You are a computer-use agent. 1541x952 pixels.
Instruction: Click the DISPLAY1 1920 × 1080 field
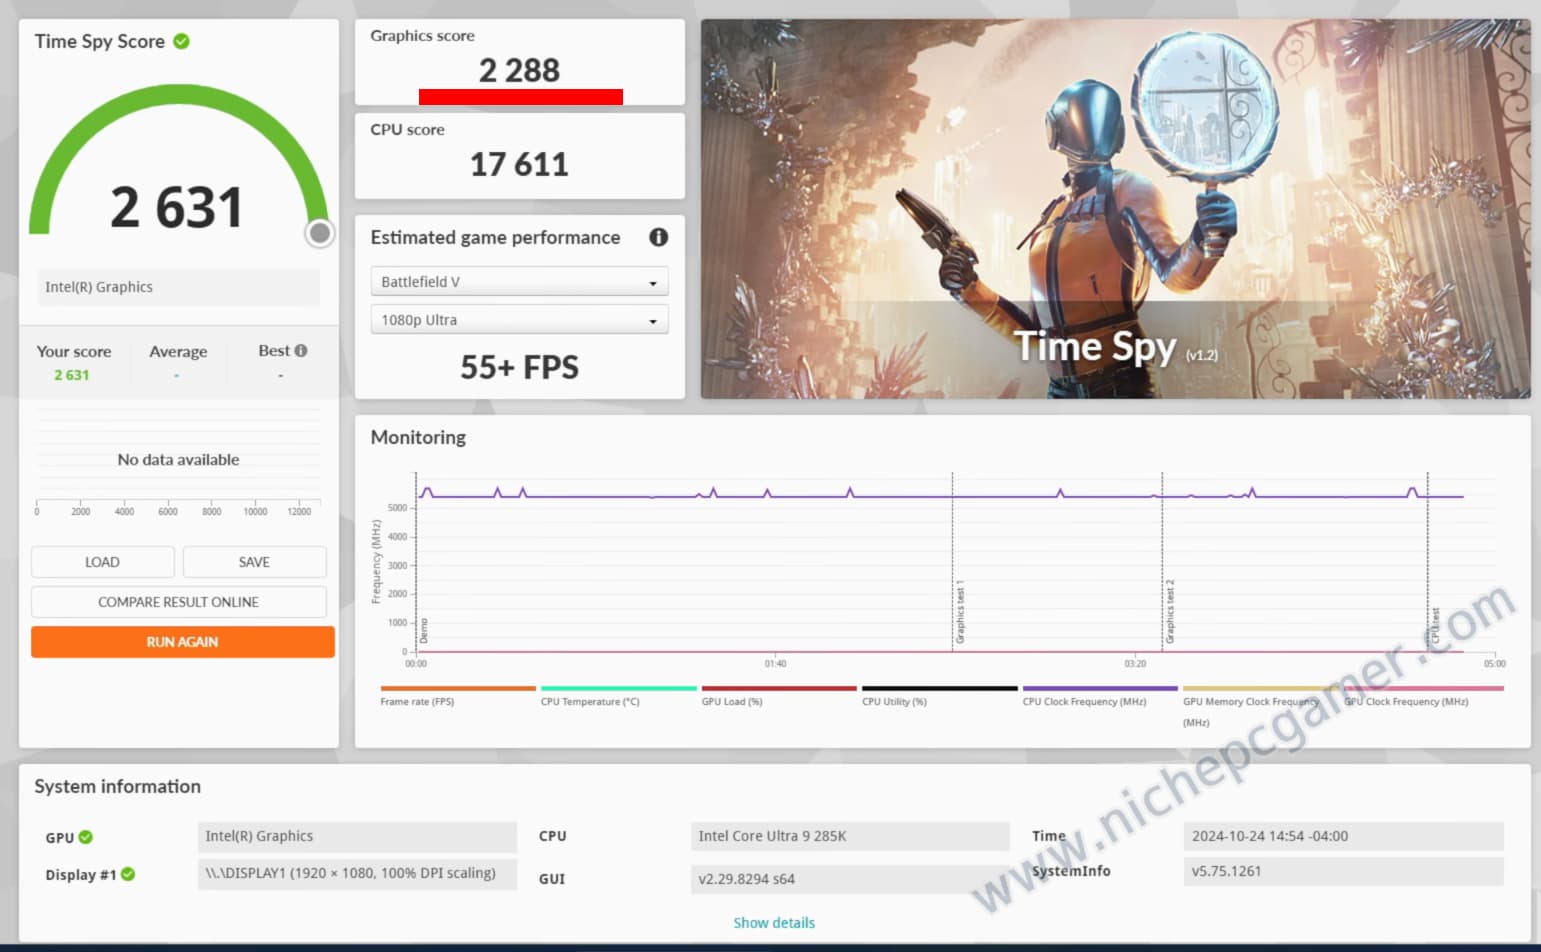coord(357,873)
